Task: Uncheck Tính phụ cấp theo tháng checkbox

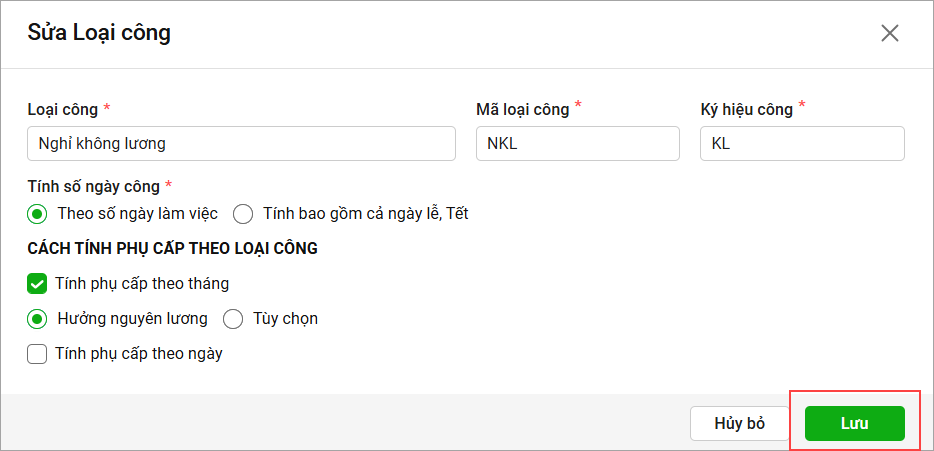Action: (x=37, y=284)
